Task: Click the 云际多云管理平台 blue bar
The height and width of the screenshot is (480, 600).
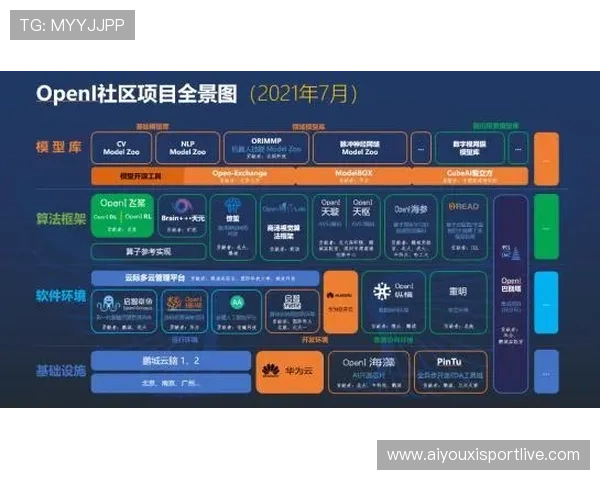Action: pos(205,278)
